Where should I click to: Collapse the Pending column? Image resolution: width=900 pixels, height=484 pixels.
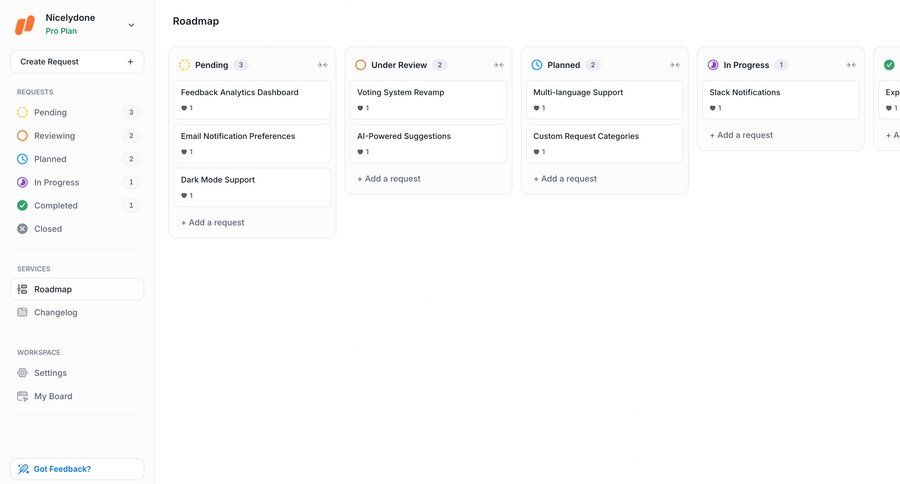coord(322,65)
